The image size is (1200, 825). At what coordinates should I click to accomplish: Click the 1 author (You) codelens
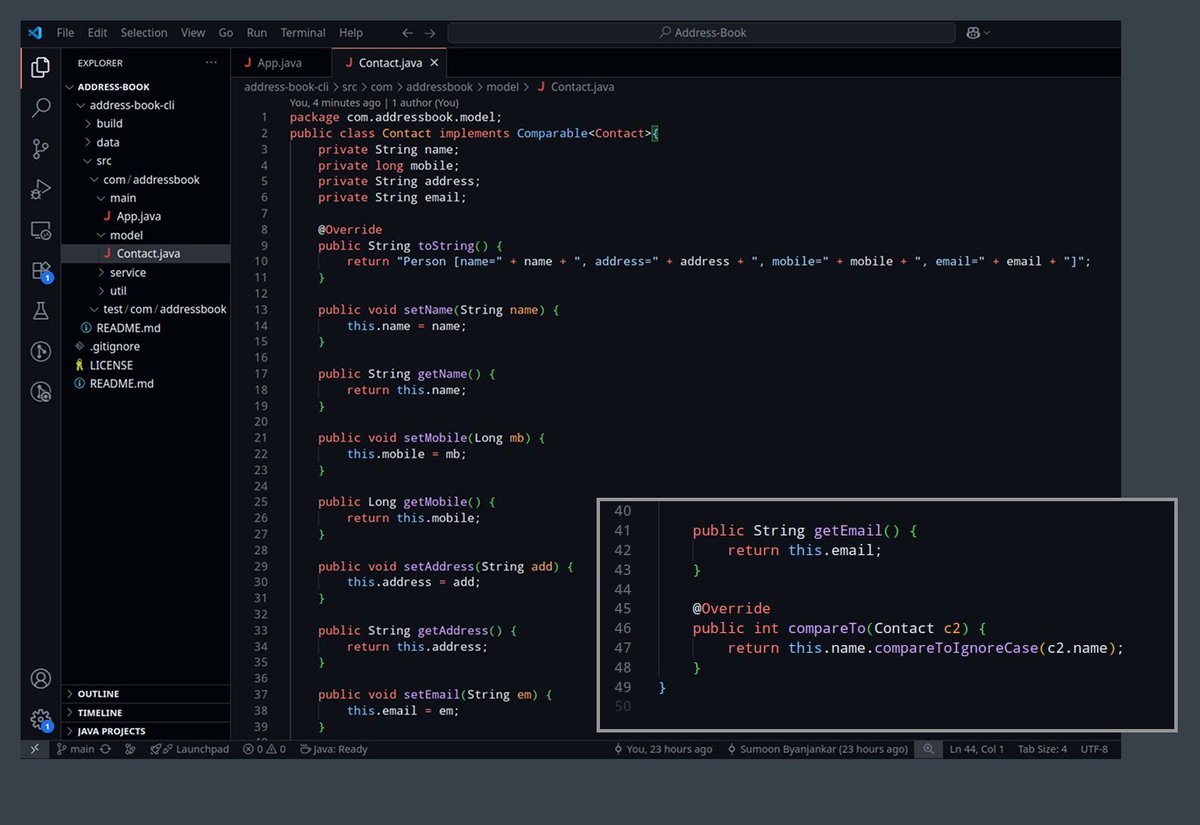425,102
